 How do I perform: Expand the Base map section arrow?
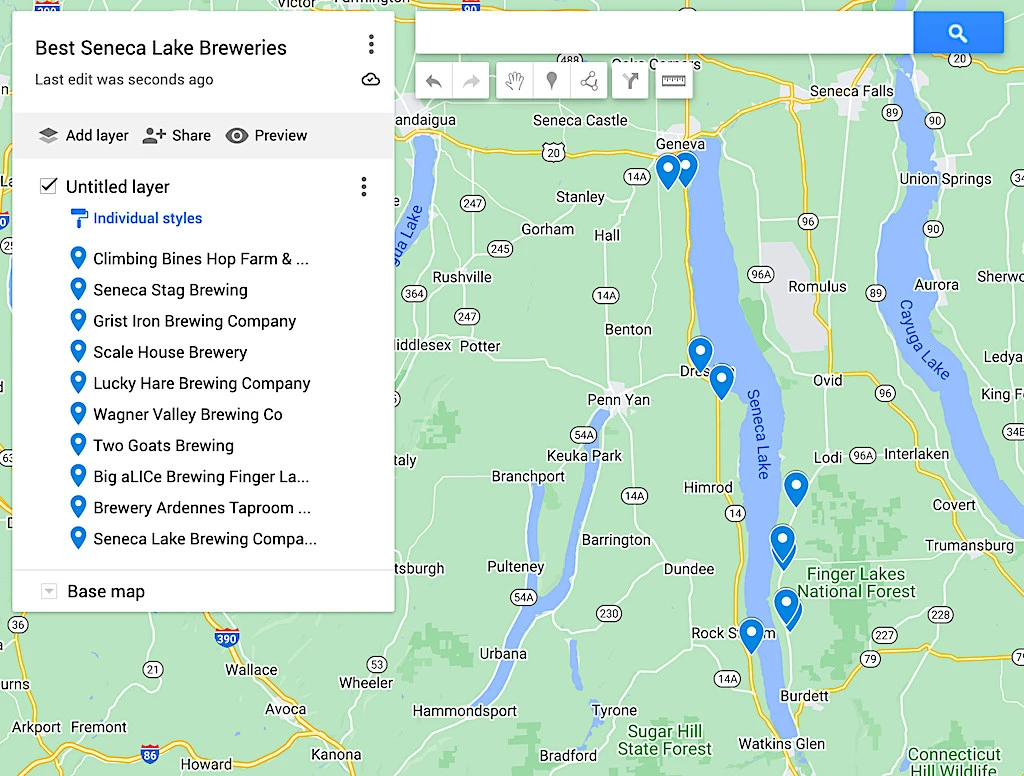[49, 592]
